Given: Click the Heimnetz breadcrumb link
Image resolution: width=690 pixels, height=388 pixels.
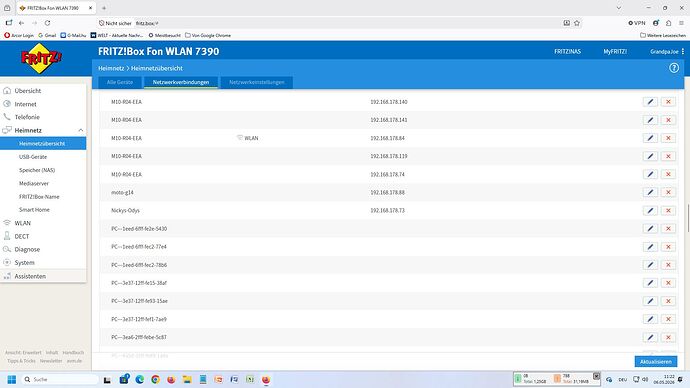Looking at the screenshot, I should tap(111, 68).
